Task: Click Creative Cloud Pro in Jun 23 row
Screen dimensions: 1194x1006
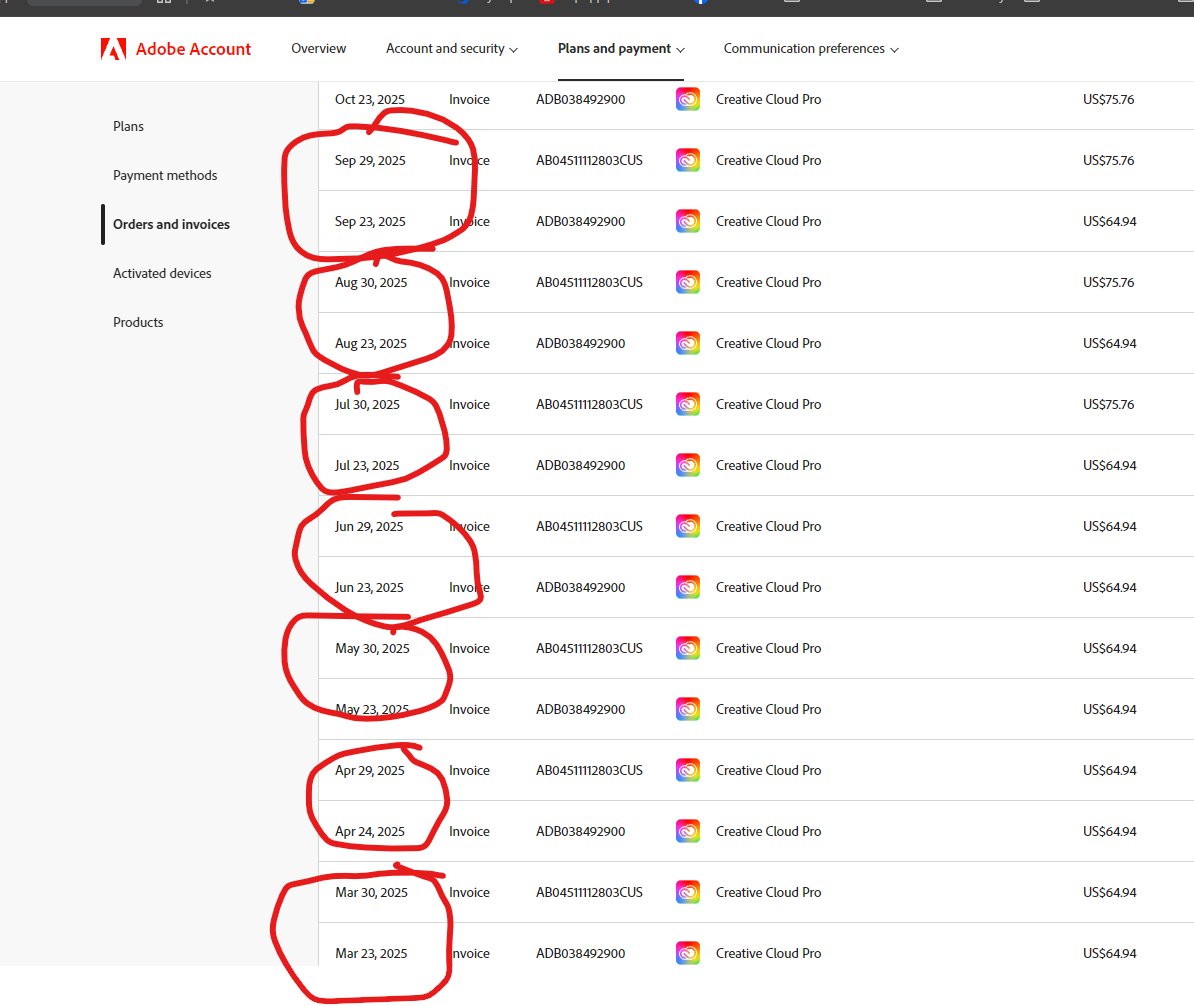Action: coord(768,587)
